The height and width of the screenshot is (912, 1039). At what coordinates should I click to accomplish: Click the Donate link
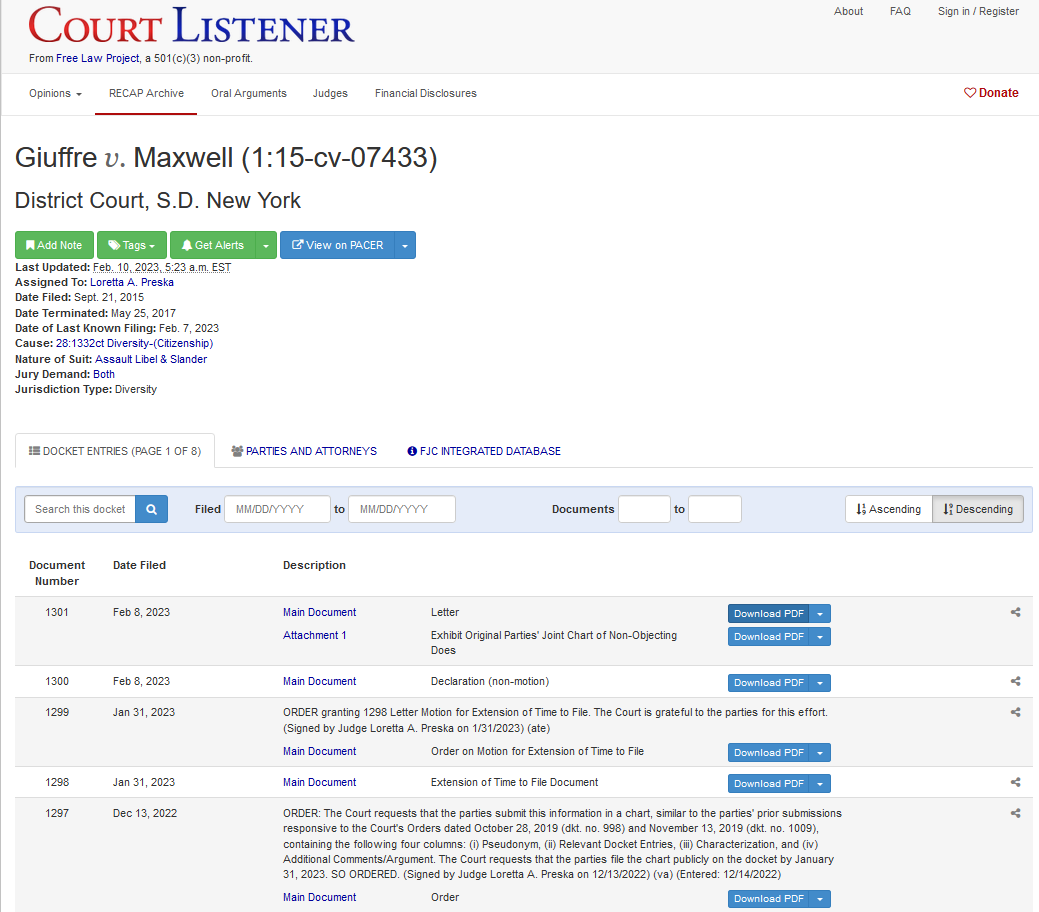coord(991,93)
